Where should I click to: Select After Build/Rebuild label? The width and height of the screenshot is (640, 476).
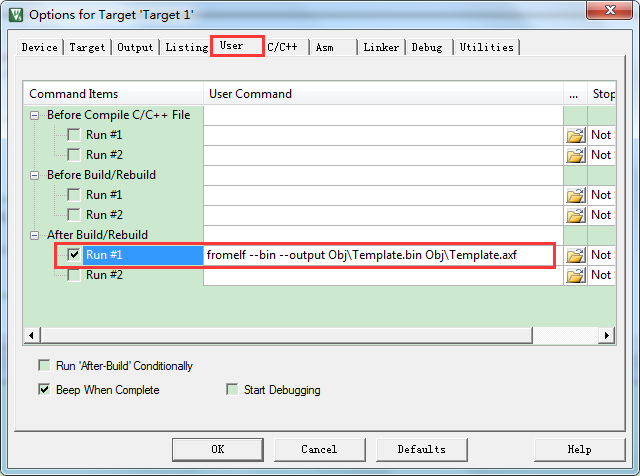[x=97, y=235]
